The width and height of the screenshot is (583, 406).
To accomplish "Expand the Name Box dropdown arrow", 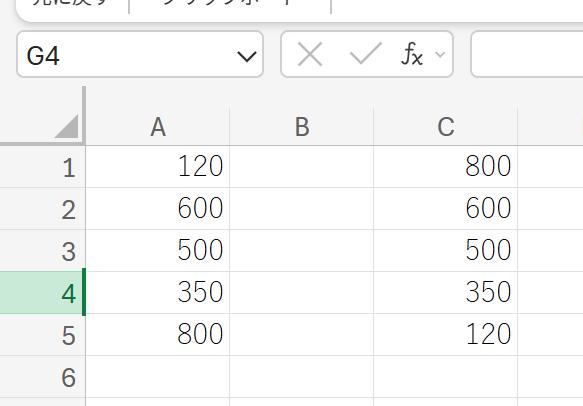I will (247, 57).
